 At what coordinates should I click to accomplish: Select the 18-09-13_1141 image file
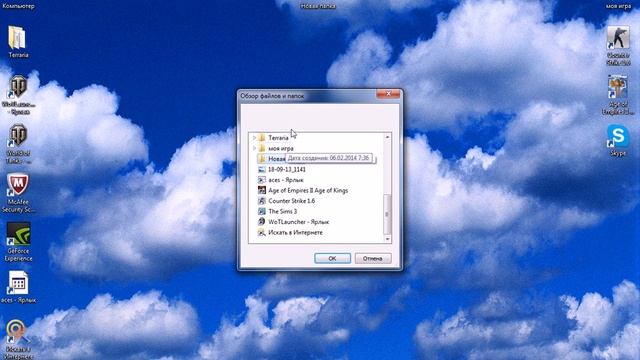[282, 169]
